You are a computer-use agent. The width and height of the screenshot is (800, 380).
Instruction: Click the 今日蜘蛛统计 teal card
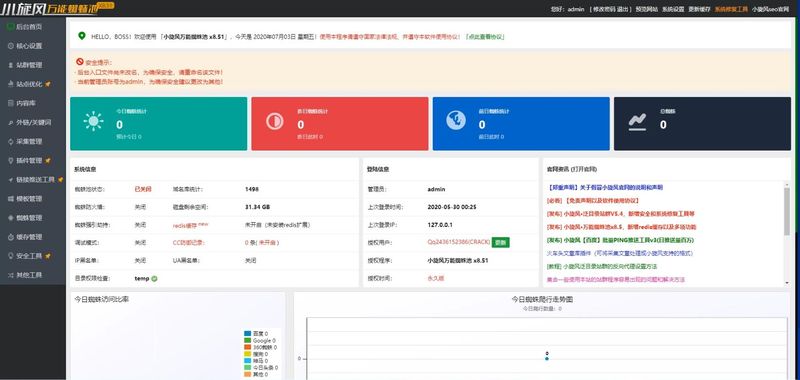tap(159, 124)
